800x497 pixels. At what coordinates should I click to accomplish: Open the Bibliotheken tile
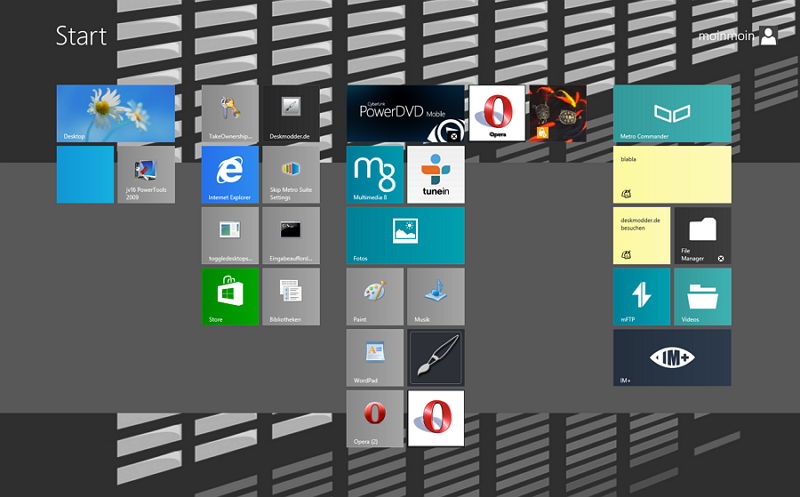(291, 296)
